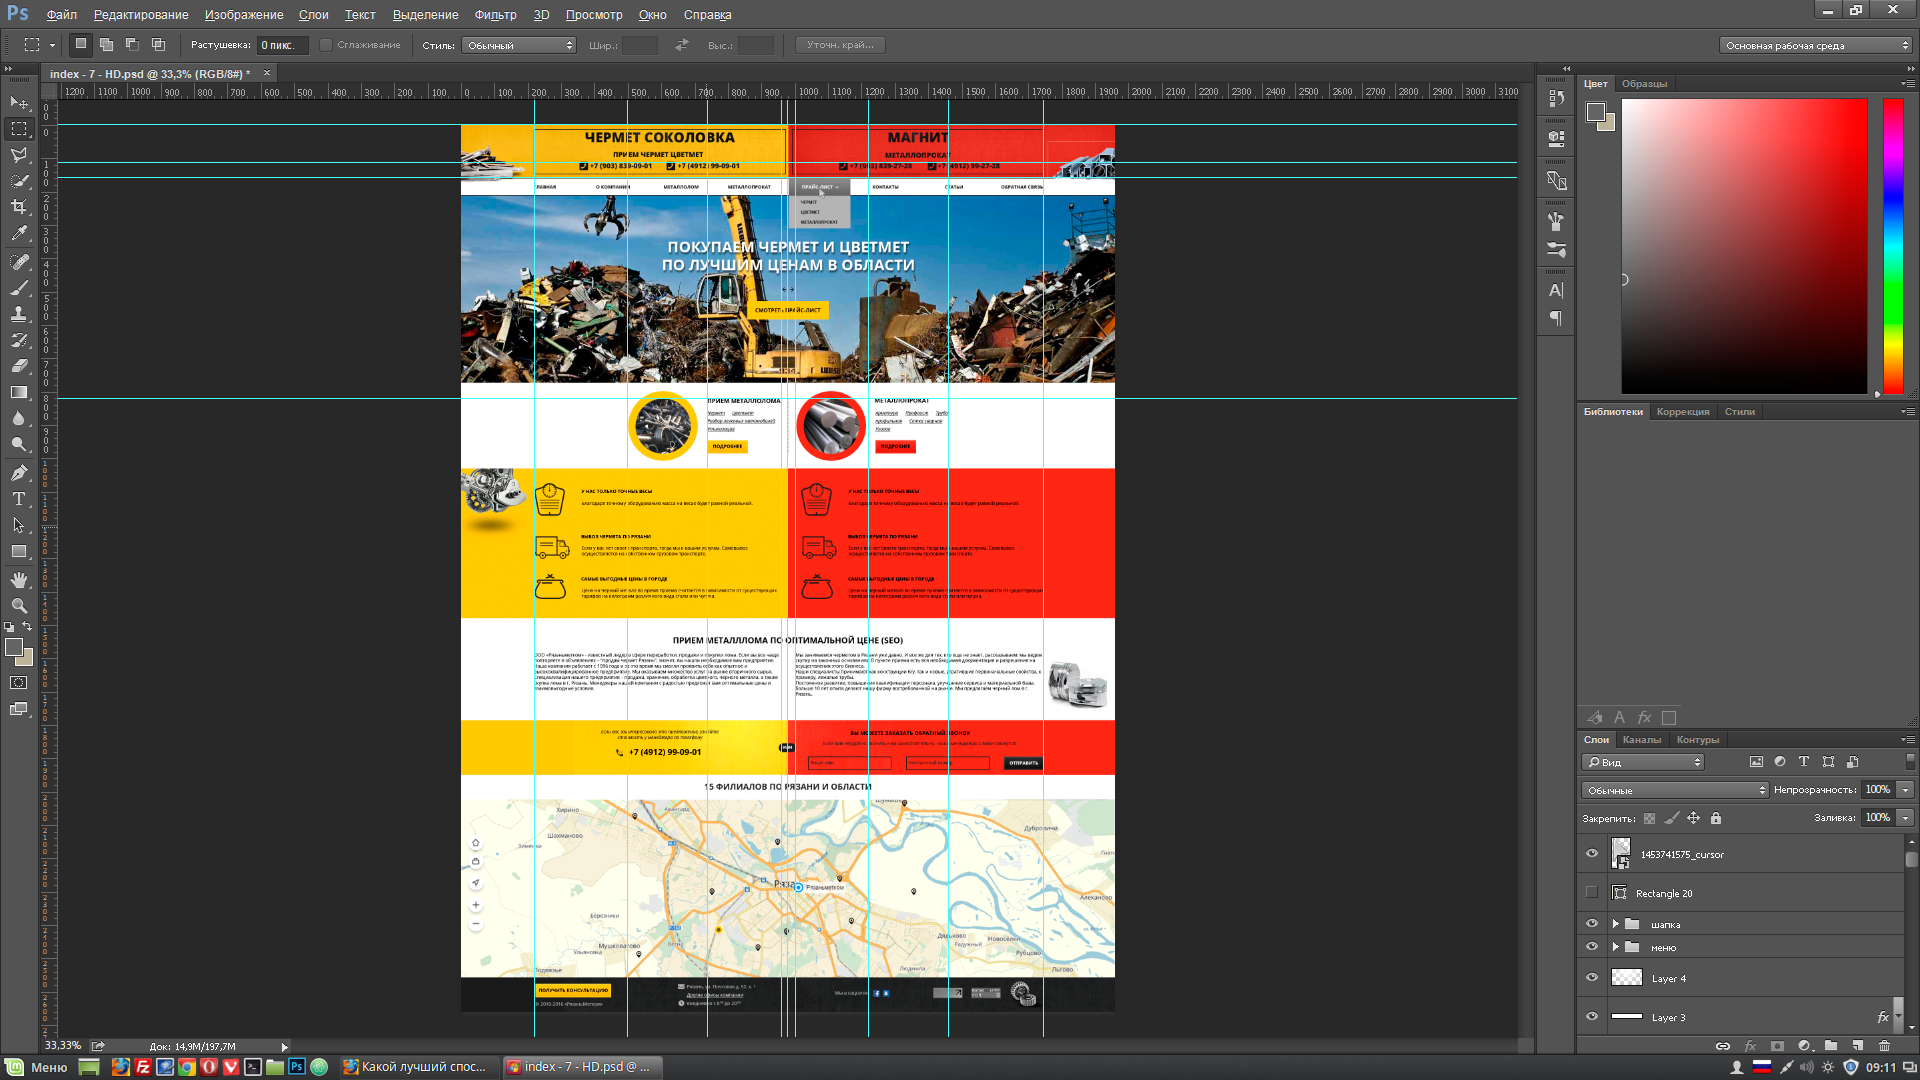Select the Clone Stamp tool

tap(19, 314)
